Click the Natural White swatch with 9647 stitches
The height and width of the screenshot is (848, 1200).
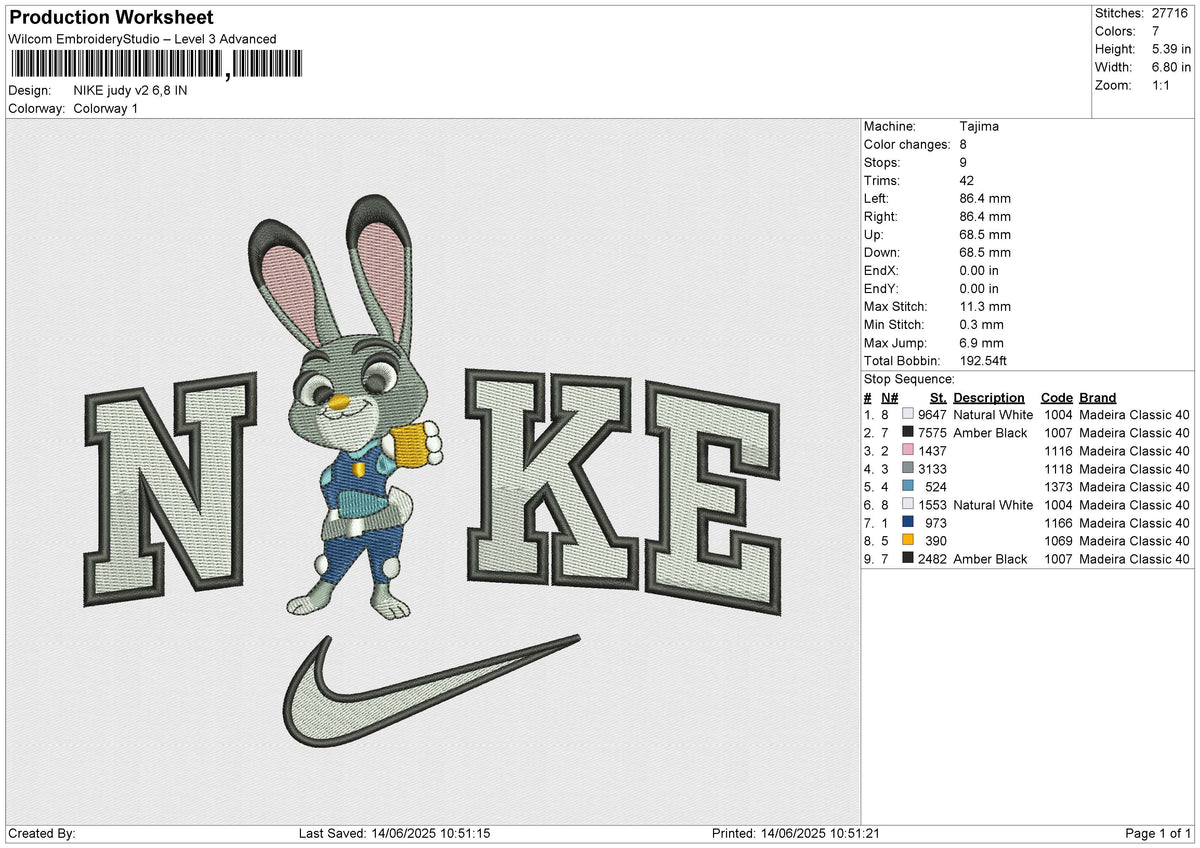(908, 415)
